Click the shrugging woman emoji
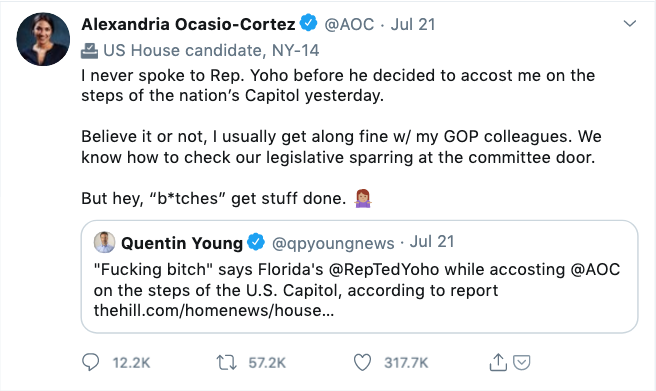Screen dimensions: 656x391 click(x=363, y=198)
